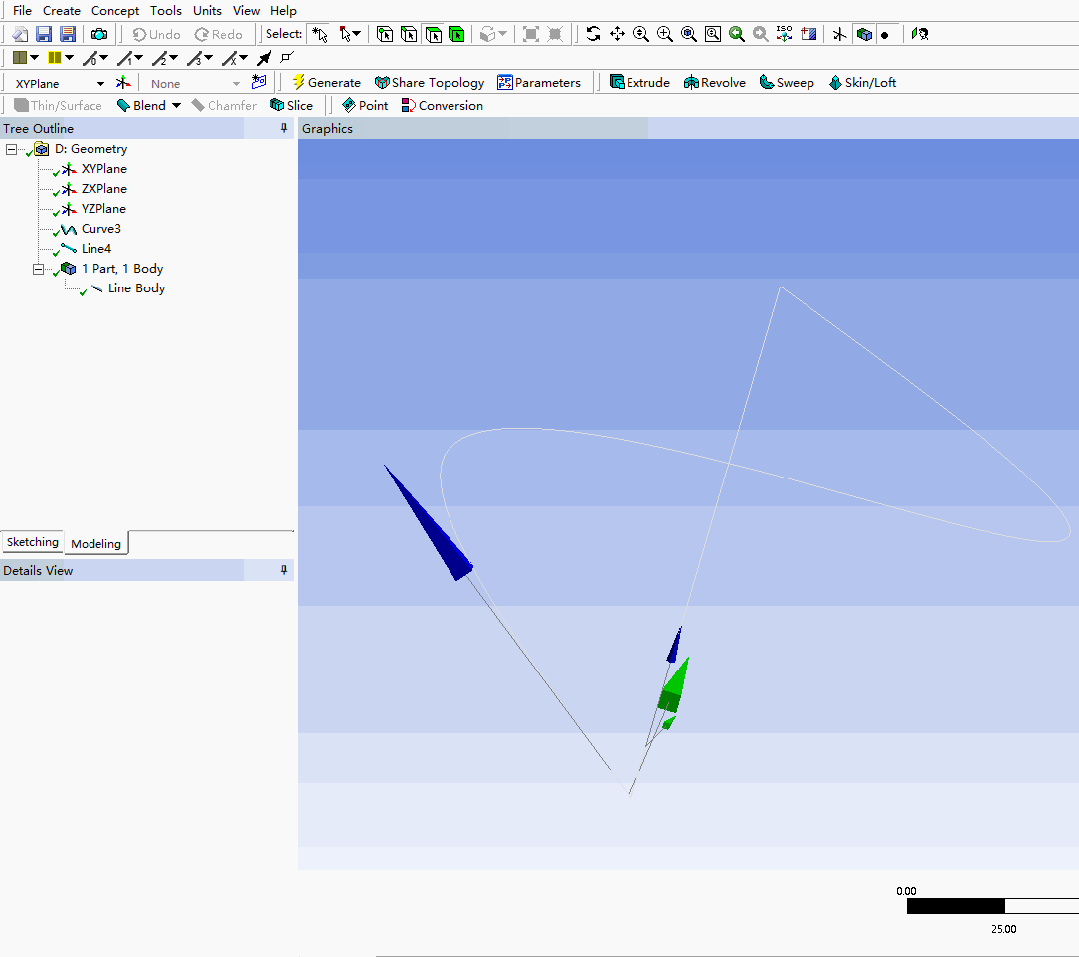Capture image with the camera icon

(99, 34)
